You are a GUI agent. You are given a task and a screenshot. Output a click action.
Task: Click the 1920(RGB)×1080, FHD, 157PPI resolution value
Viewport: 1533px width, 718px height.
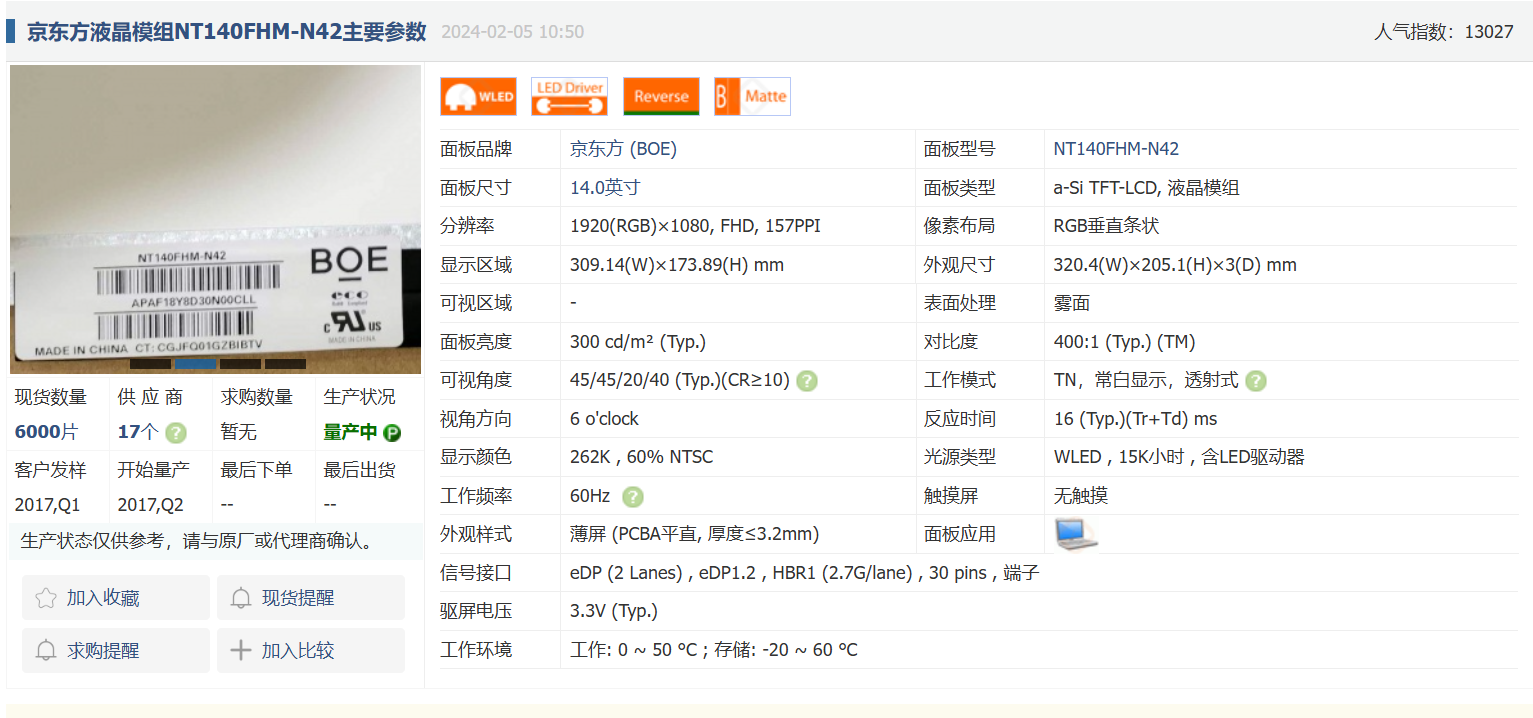click(x=695, y=226)
